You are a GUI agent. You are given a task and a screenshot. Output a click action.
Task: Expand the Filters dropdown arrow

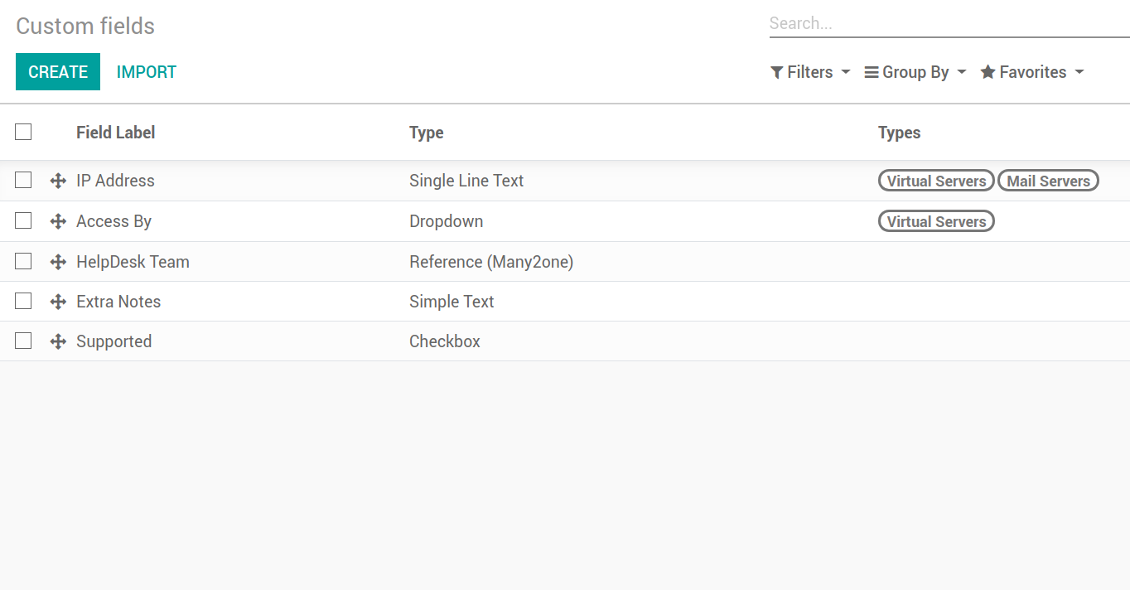(846, 72)
